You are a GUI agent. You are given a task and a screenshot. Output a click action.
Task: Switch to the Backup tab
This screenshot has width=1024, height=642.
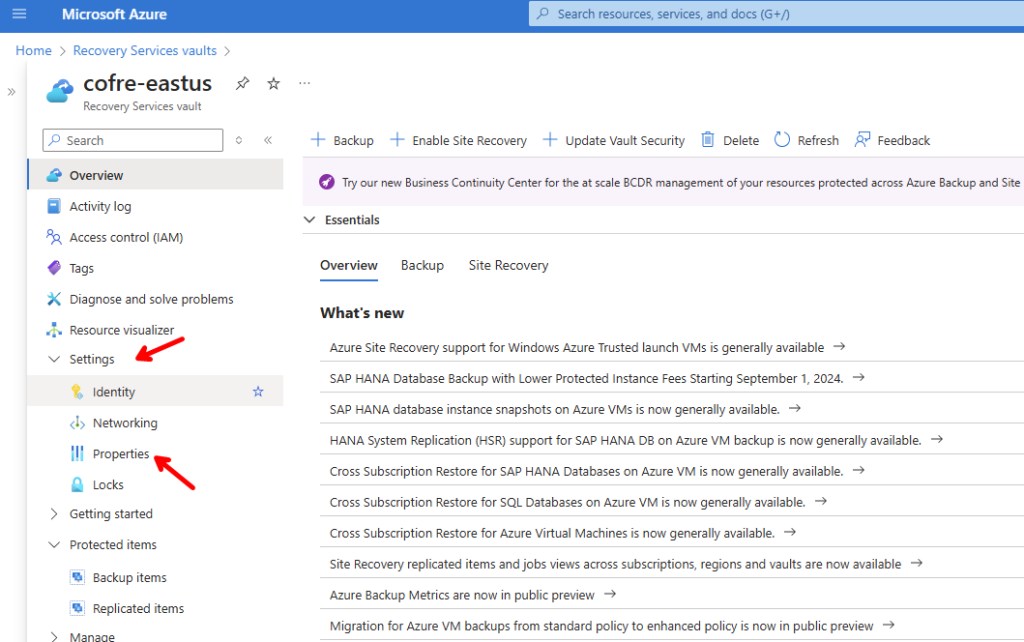(x=422, y=265)
